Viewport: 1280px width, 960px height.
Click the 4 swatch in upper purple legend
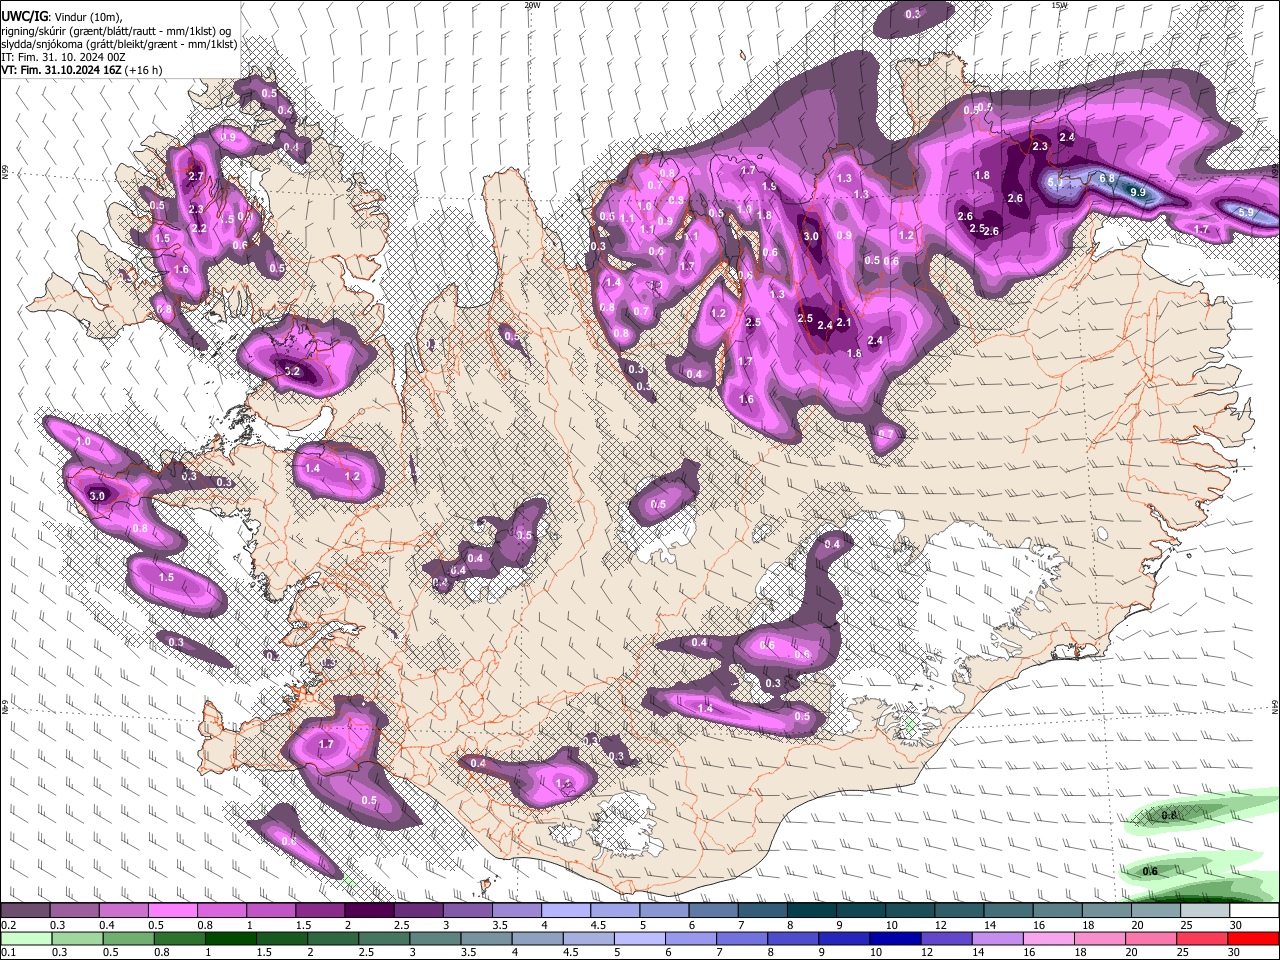[564, 911]
